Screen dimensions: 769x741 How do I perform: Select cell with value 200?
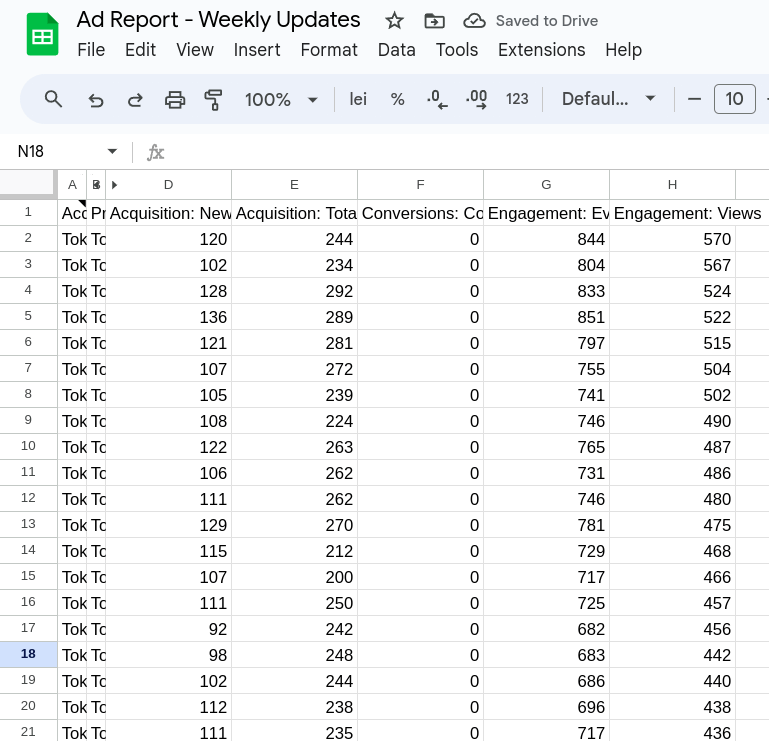coord(294,577)
